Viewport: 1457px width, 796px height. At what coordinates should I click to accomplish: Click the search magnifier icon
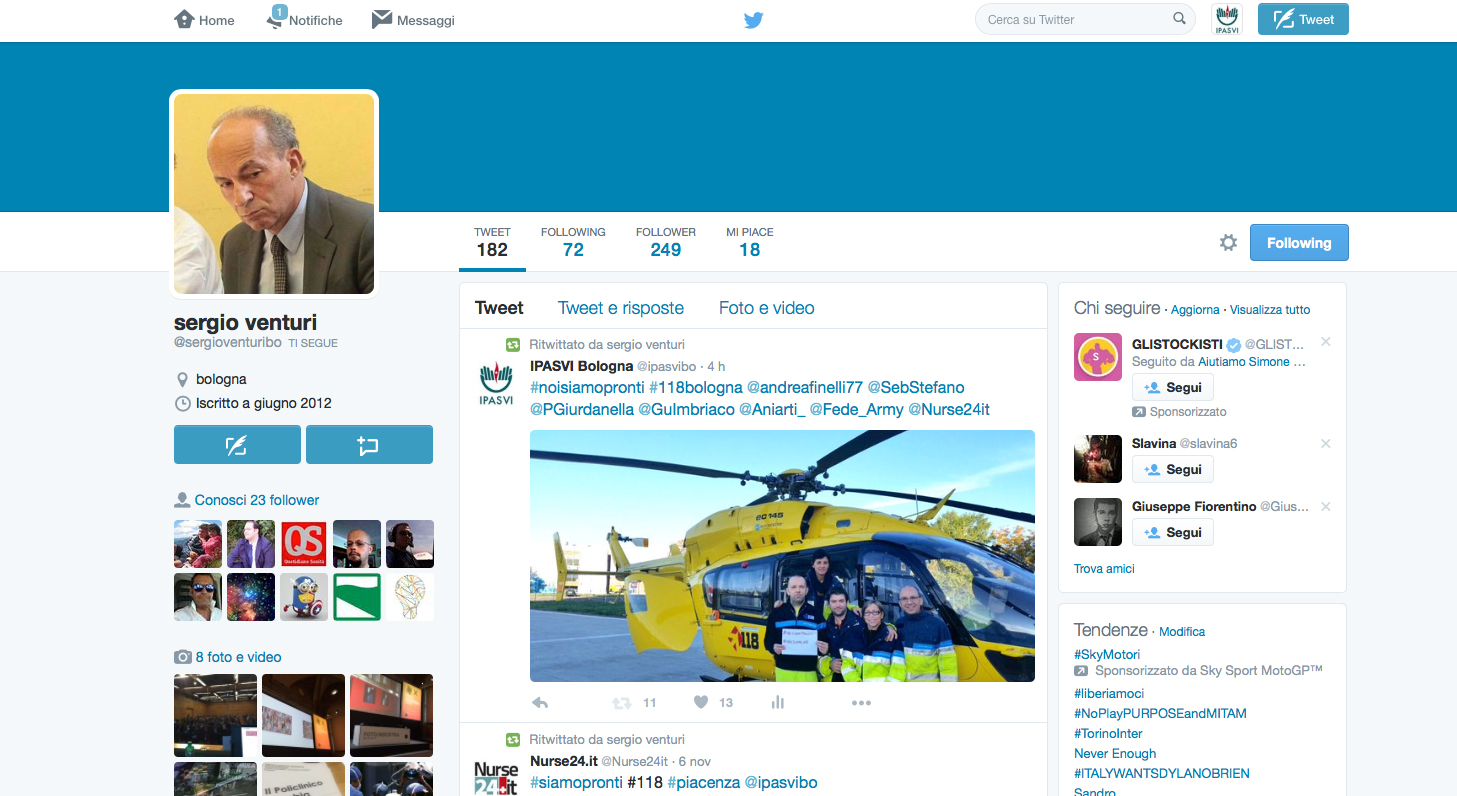[1179, 19]
